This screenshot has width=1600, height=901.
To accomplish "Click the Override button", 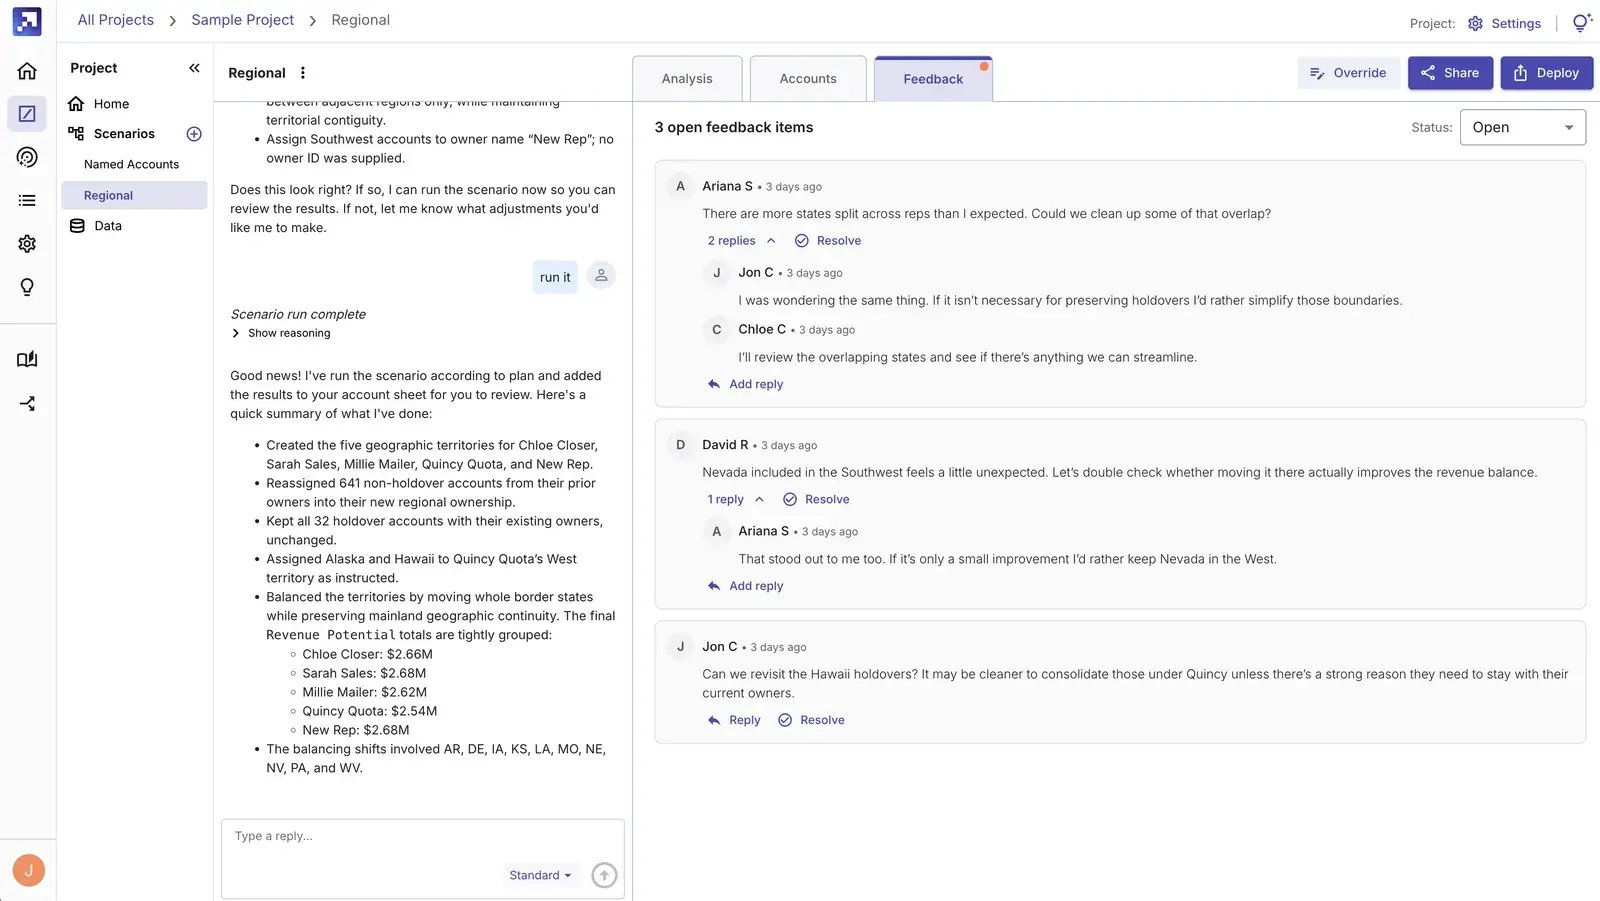I will 1348,73.
